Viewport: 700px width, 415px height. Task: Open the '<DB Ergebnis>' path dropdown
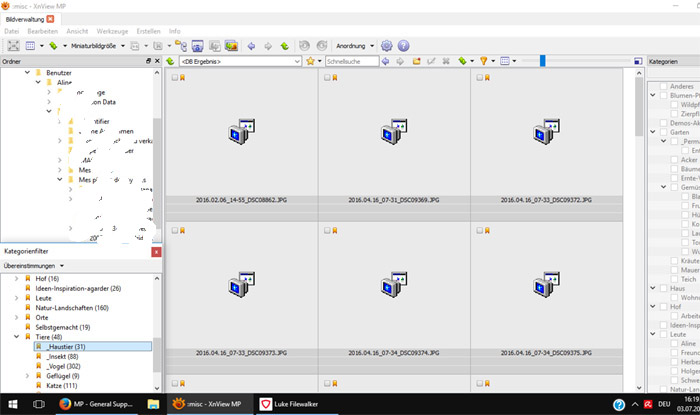click(x=298, y=61)
